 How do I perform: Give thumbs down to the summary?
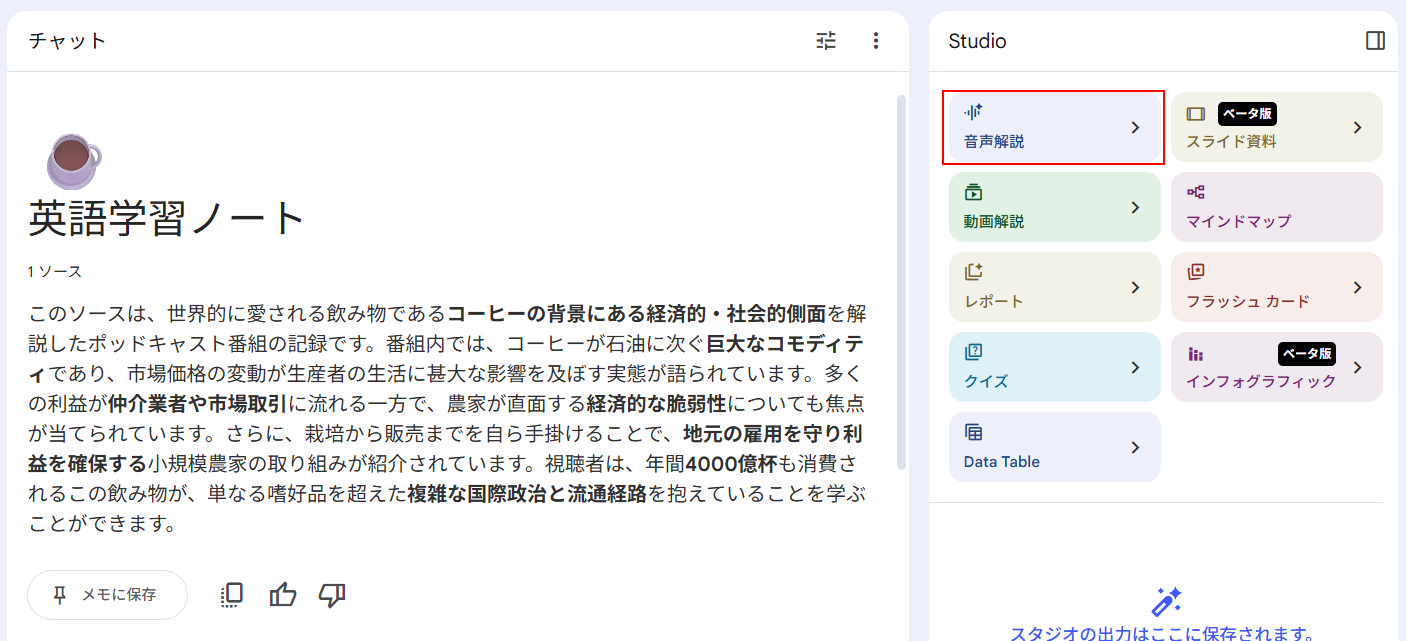[332, 595]
